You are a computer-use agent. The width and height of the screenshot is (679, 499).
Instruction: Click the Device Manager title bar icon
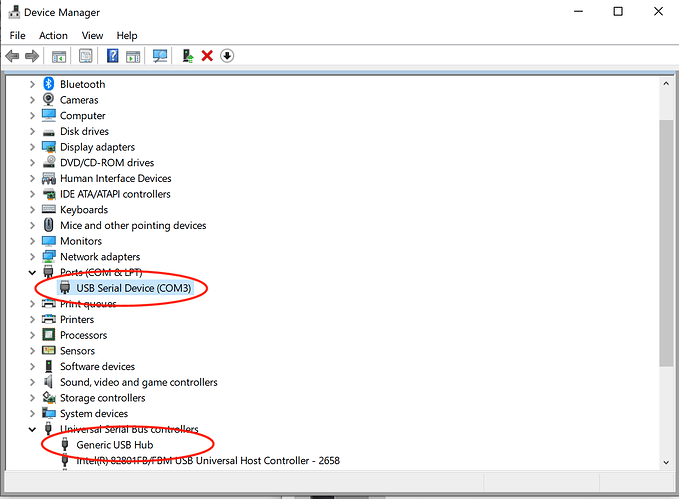pyautogui.click(x=14, y=12)
